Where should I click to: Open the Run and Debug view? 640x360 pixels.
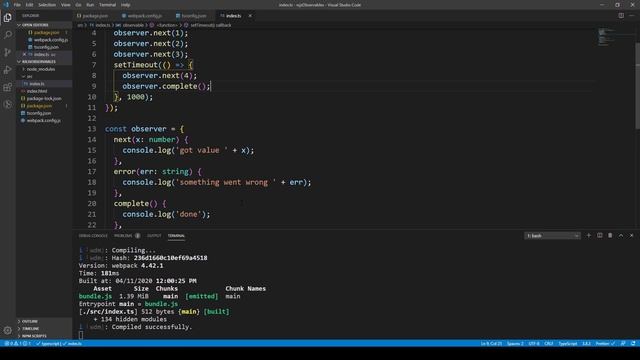(8, 70)
